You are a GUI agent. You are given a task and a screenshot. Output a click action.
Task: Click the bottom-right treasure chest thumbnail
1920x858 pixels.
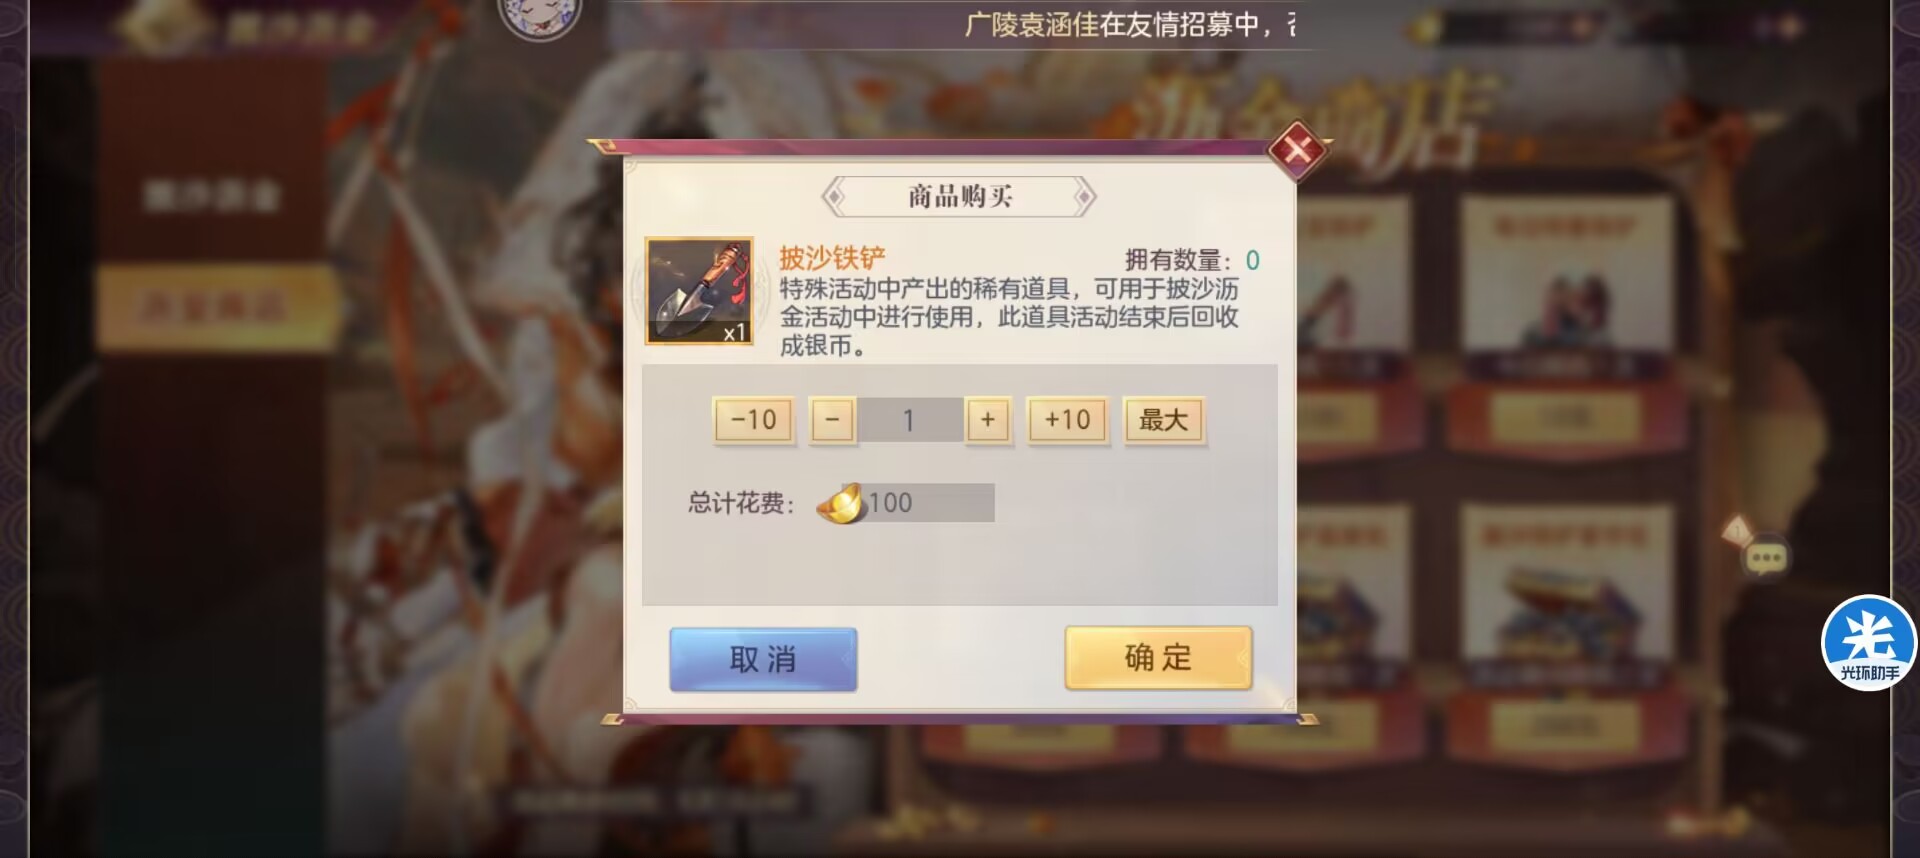(x=1565, y=592)
